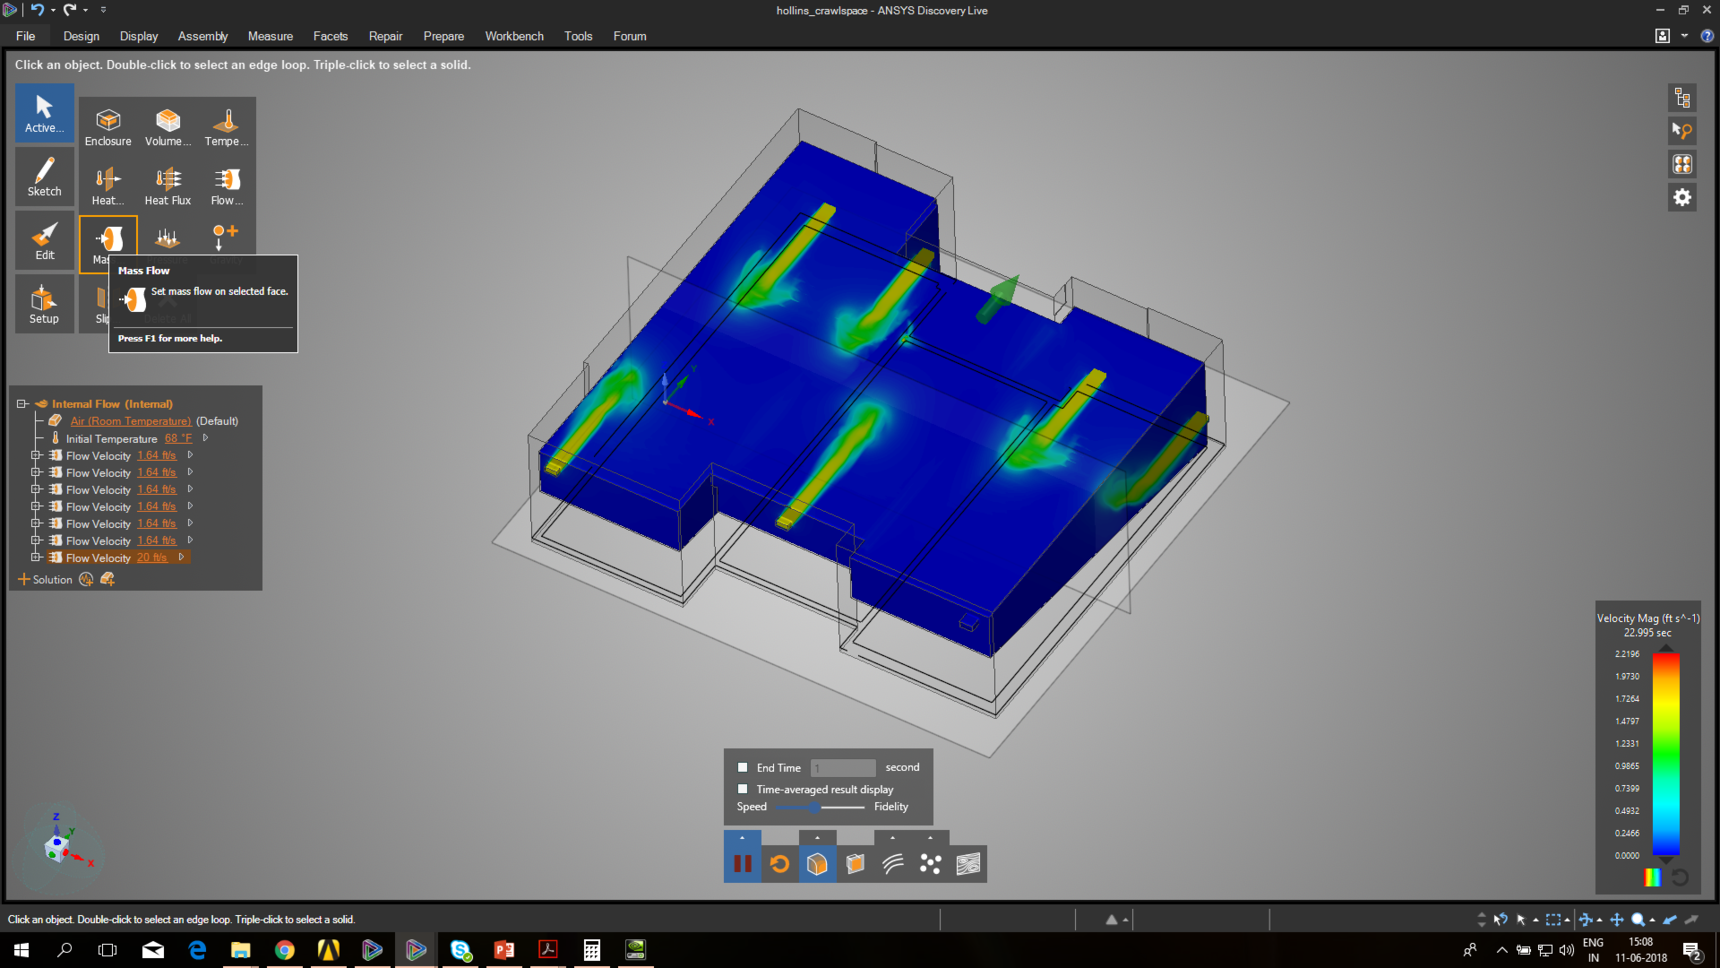This screenshot has width=1720, height=968.
Task: Enable Time-averaged result display checkbox
Action: (x=742, y=789)
